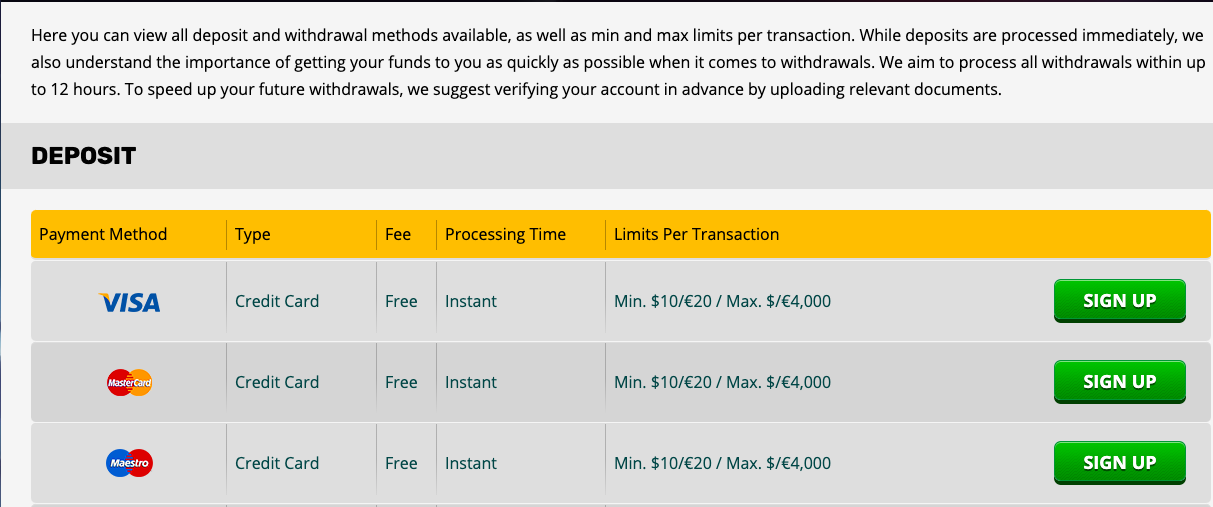
Task: Click SIGN UP button in VISA row
Action: [x=1119, y=301]
